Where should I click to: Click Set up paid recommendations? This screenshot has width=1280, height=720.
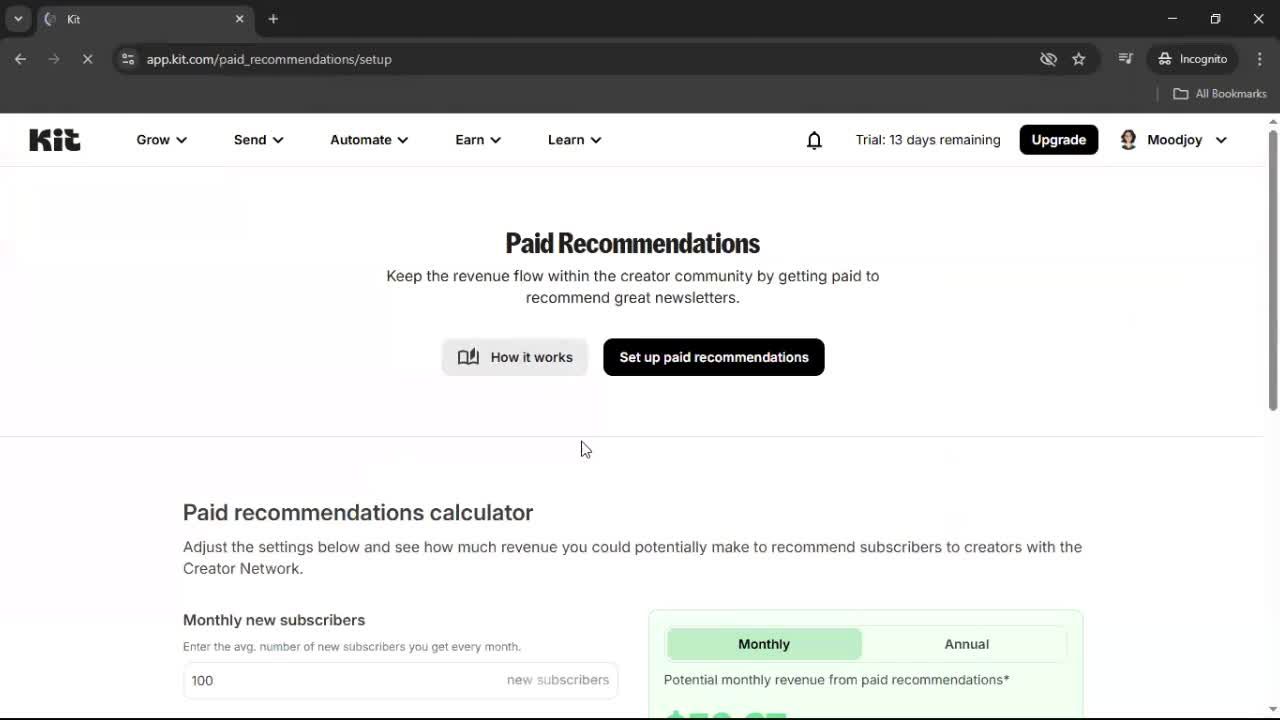point(713,357)
